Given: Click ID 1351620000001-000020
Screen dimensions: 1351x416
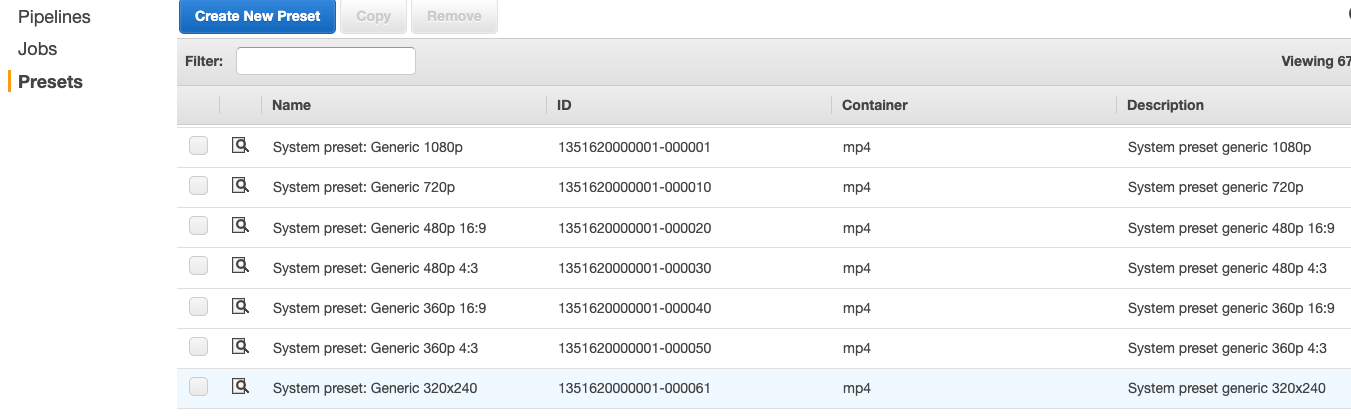Looking at the screenshot, I should coord(634,228).
